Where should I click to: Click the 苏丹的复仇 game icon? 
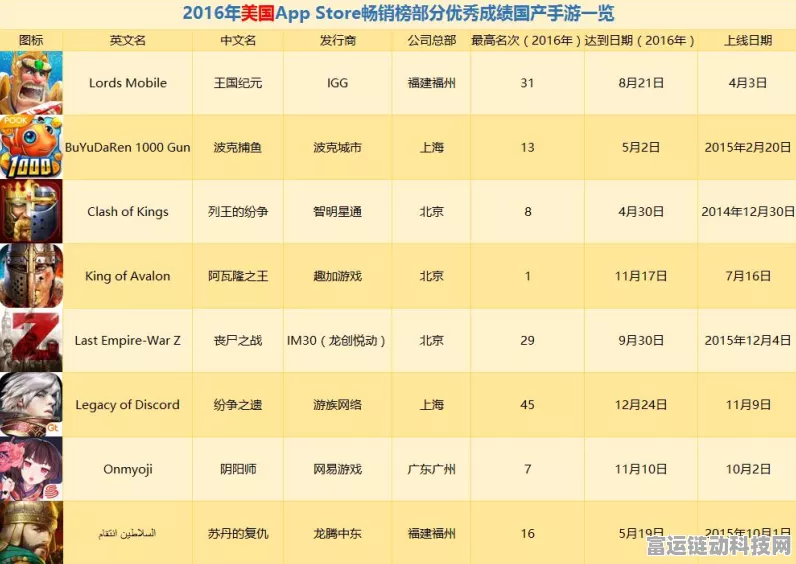31,533
